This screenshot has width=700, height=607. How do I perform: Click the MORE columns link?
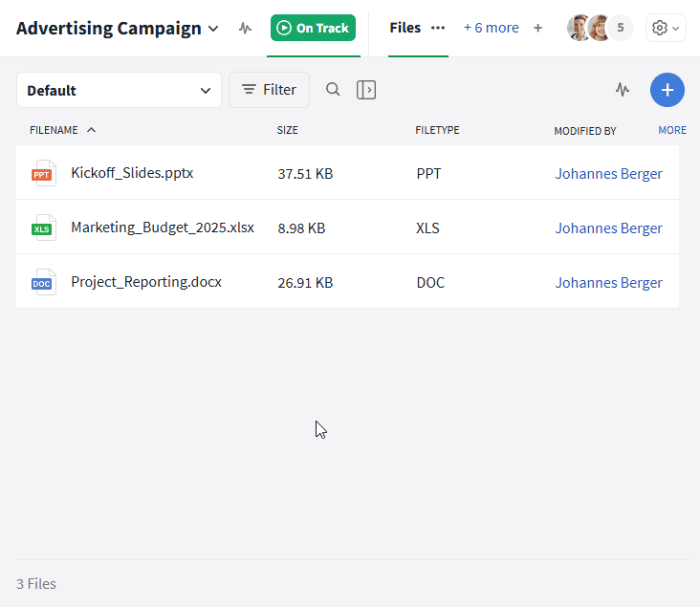coord(672,130)
